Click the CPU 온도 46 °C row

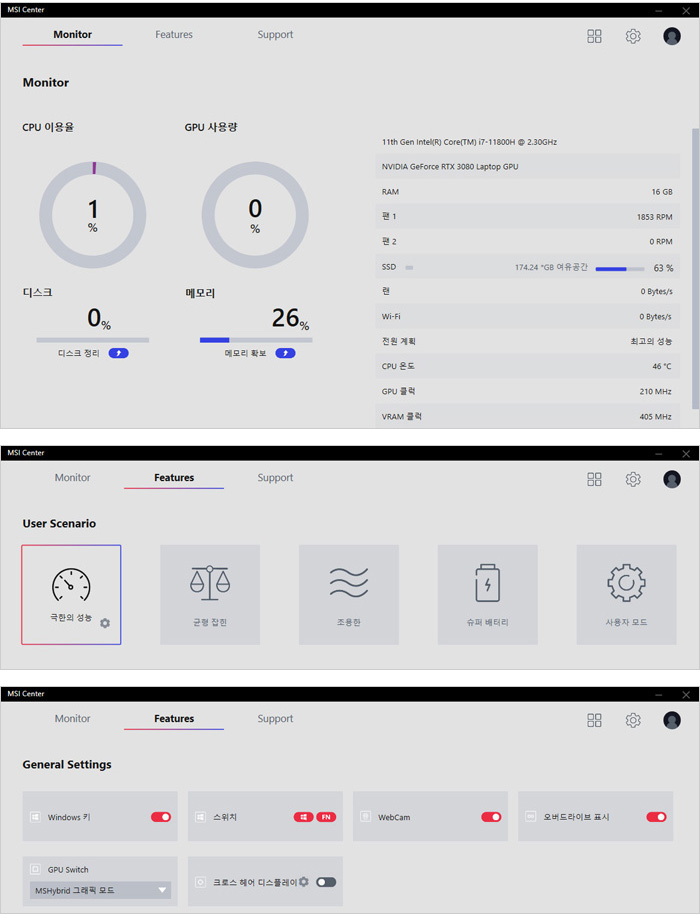pos(527,366)
